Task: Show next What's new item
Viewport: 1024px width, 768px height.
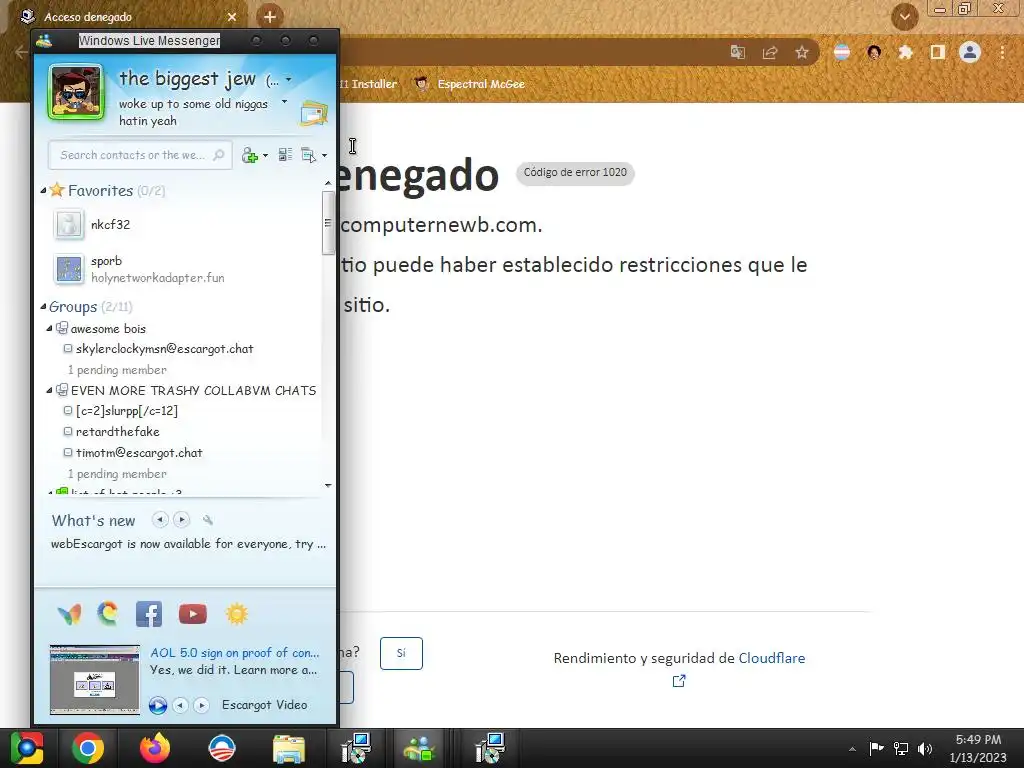Action: tap(182, 520)
